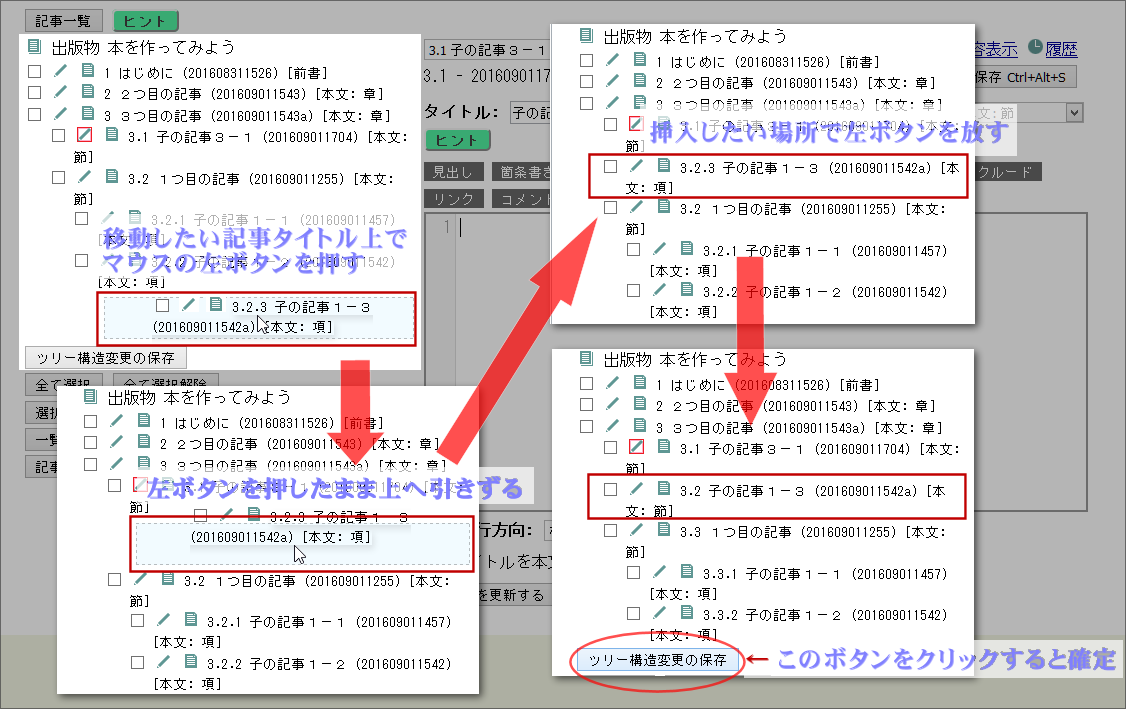Click document icon for 2 2つ目の記事 in upper-left tree panel

(88, 91)
